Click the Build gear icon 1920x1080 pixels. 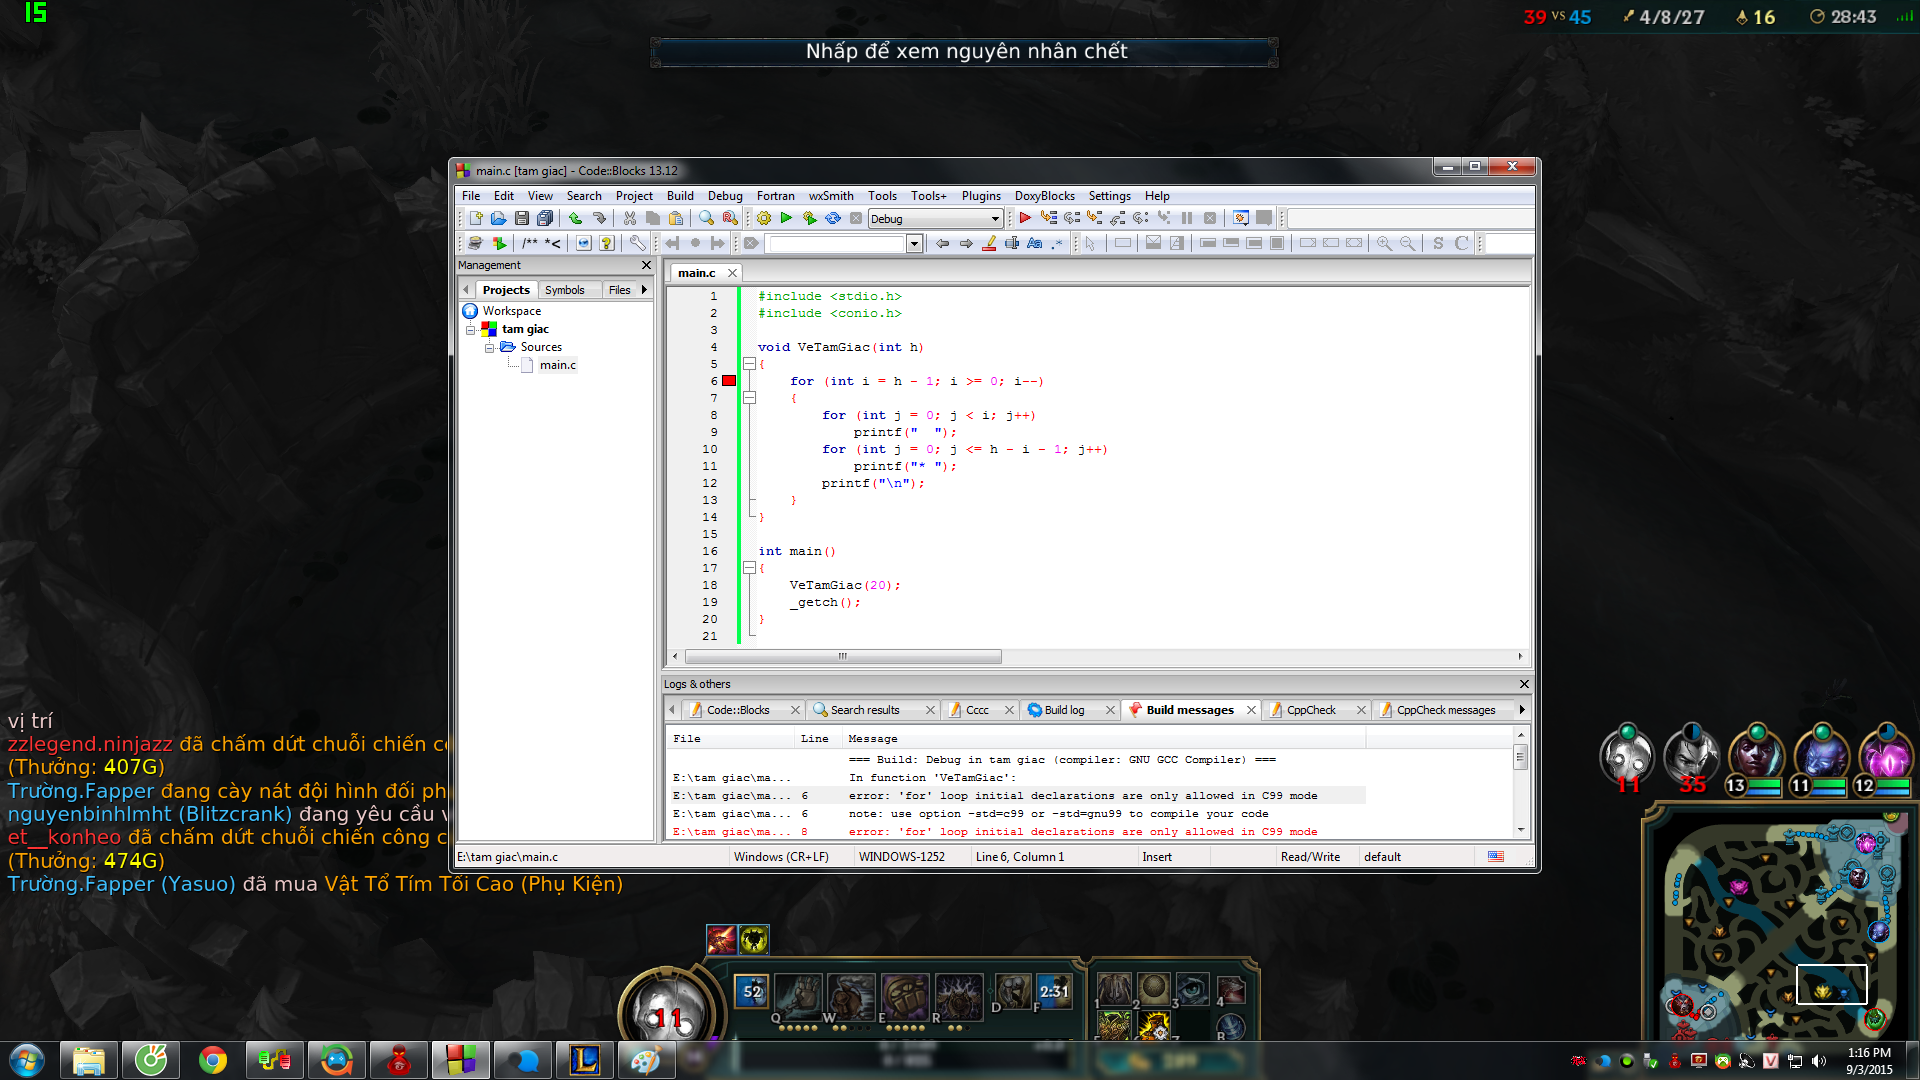764,218
